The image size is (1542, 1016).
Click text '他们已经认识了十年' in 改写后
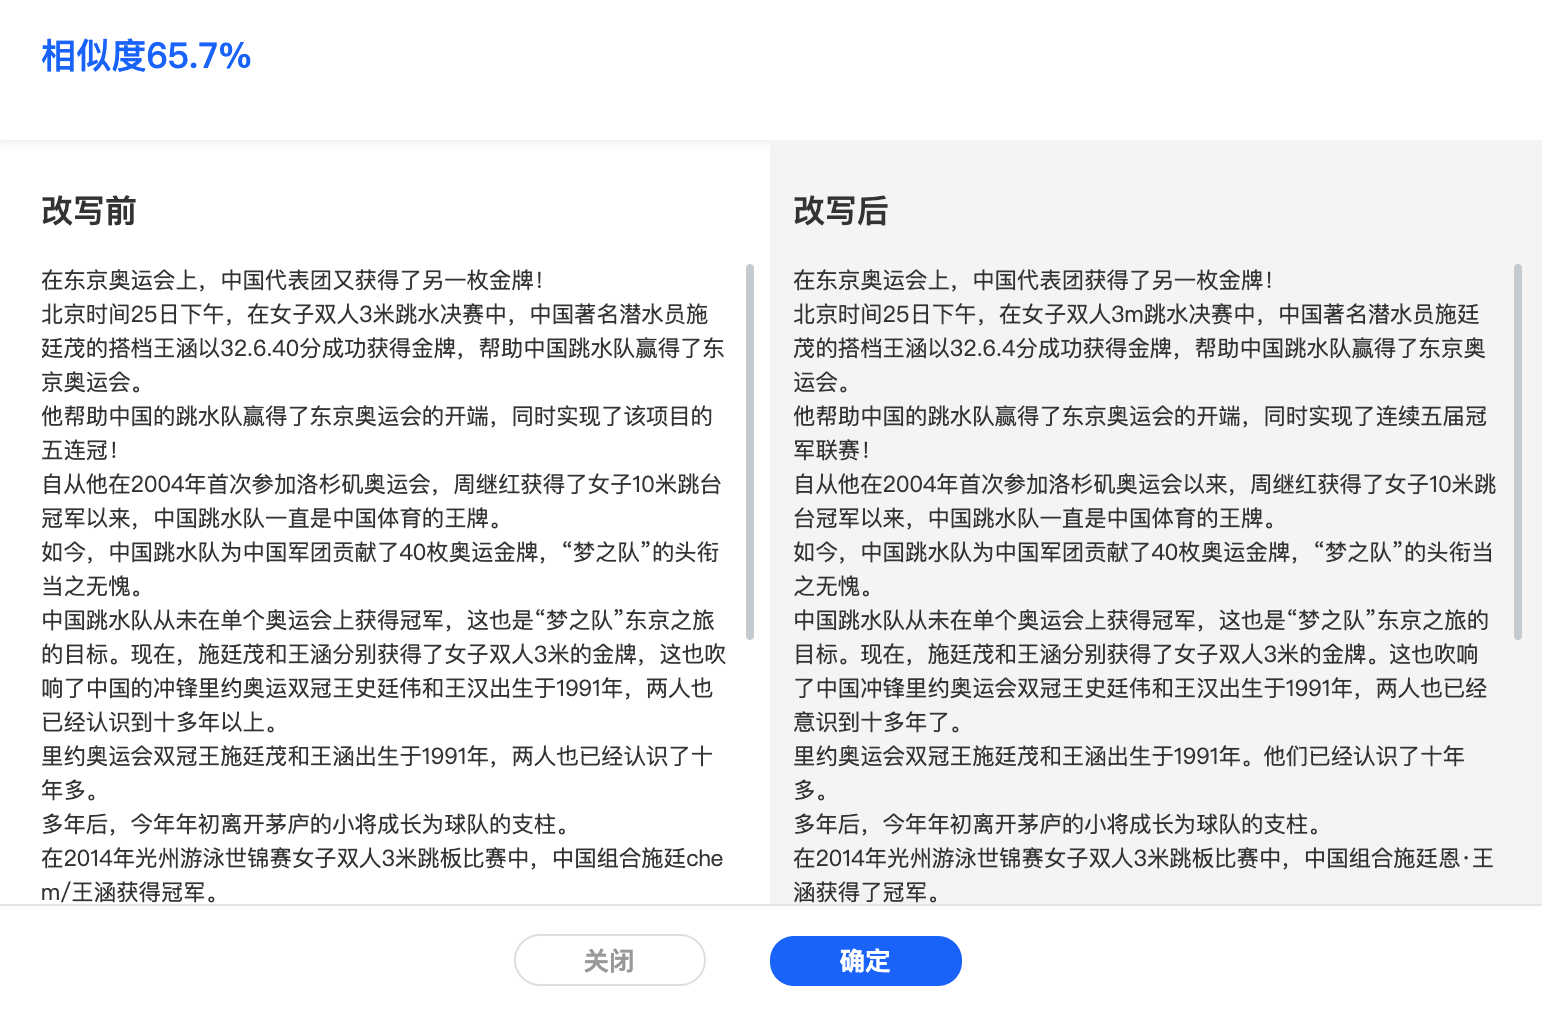[1364, 756]
